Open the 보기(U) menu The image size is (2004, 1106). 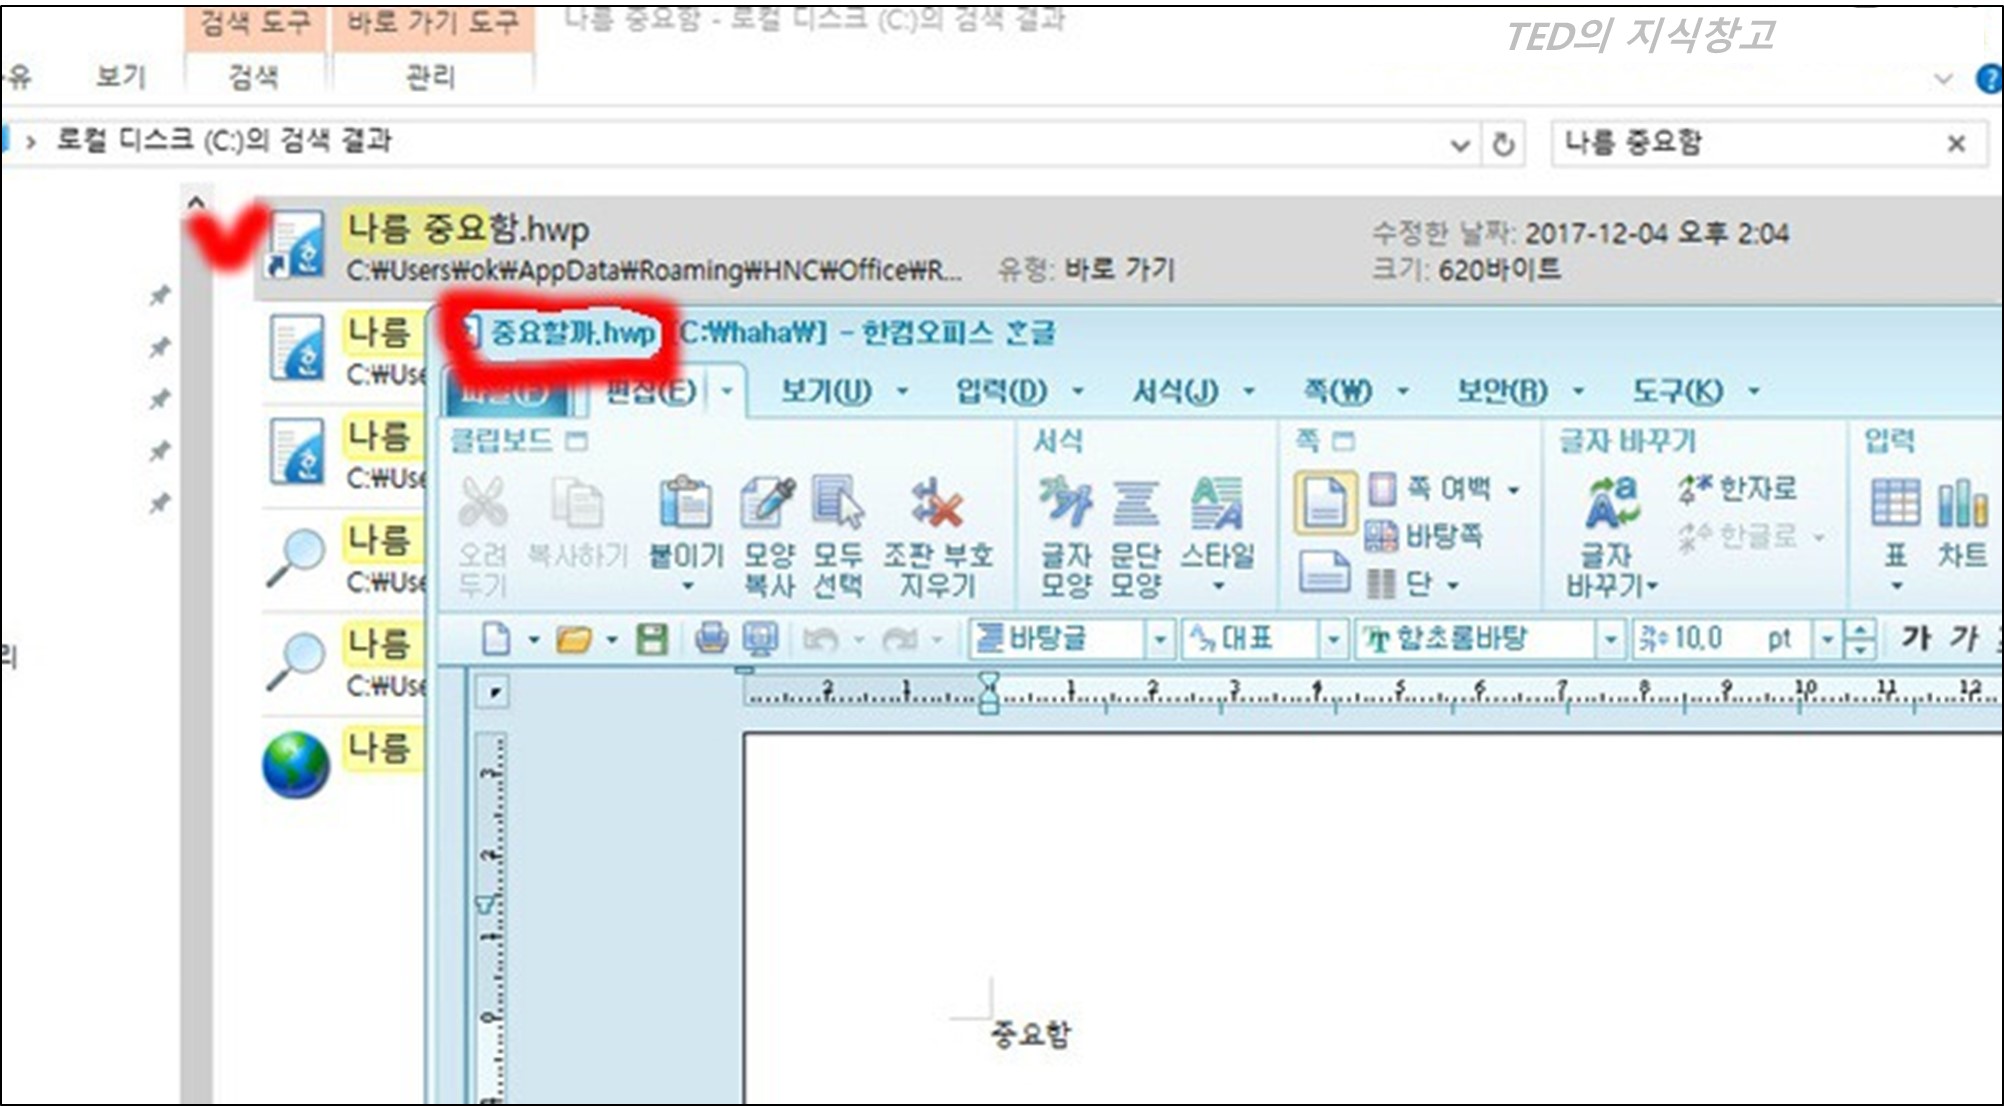(826, 391)
